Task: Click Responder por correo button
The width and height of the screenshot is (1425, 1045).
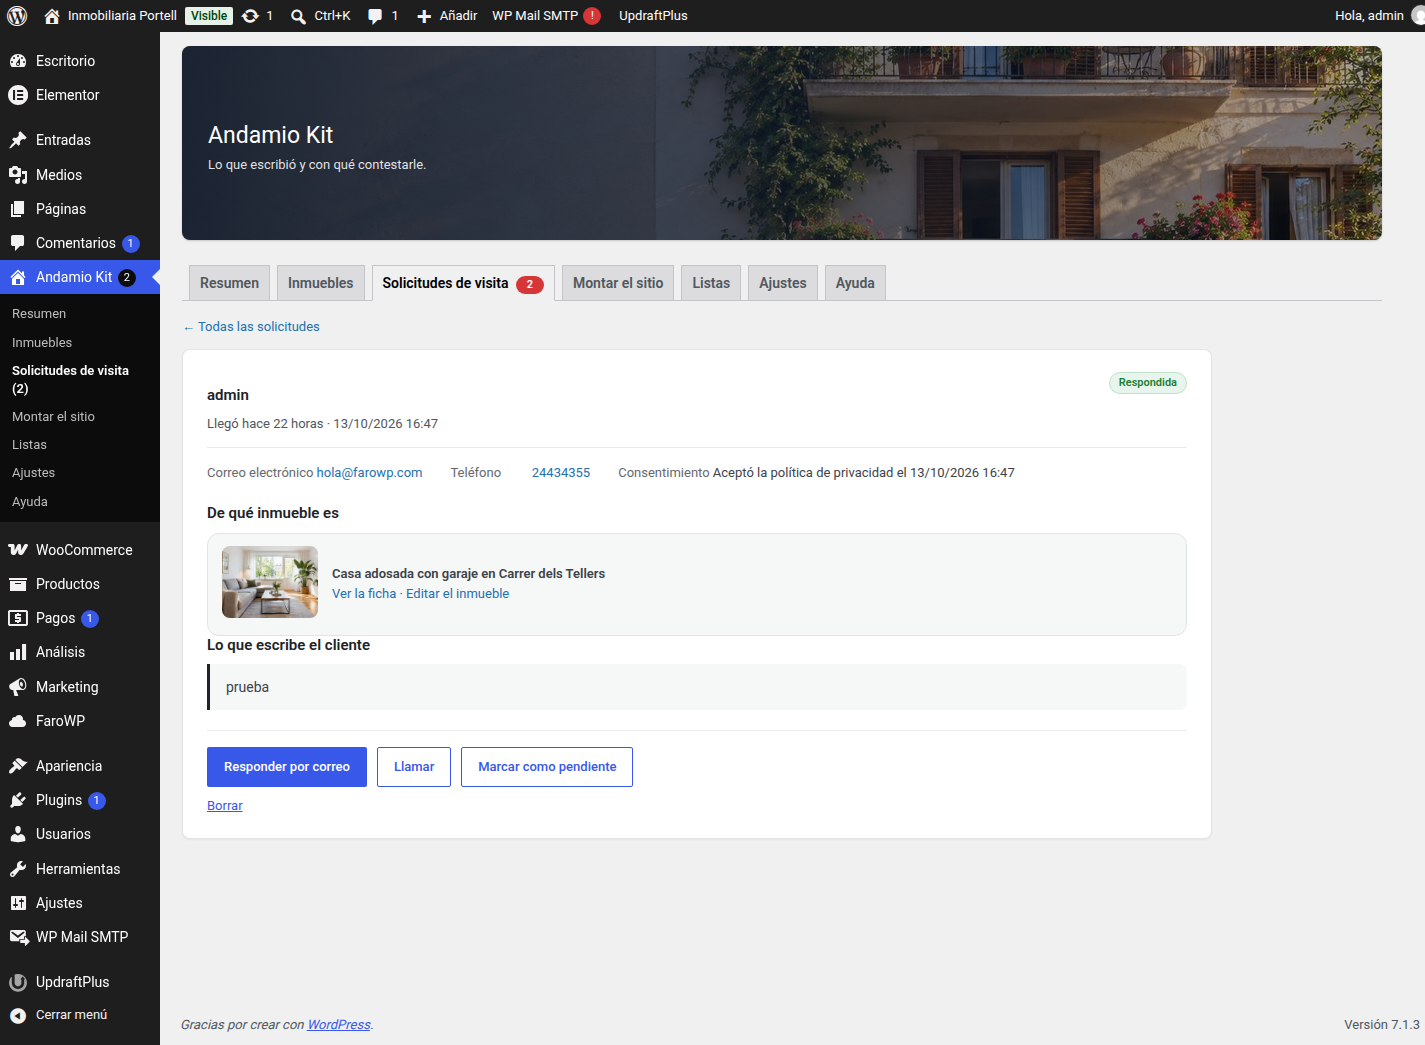Action: [x=287, y=767]
